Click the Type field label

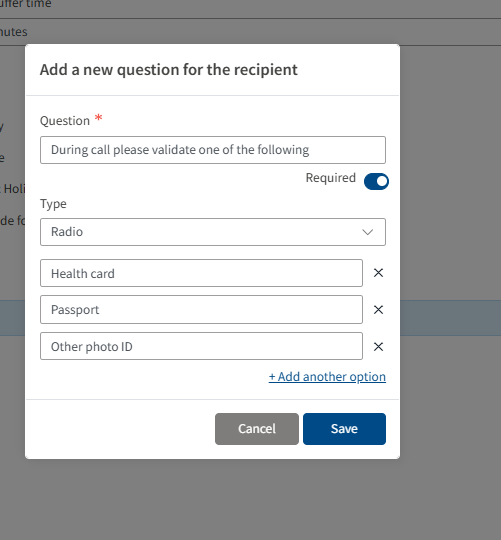click(53, 204)
